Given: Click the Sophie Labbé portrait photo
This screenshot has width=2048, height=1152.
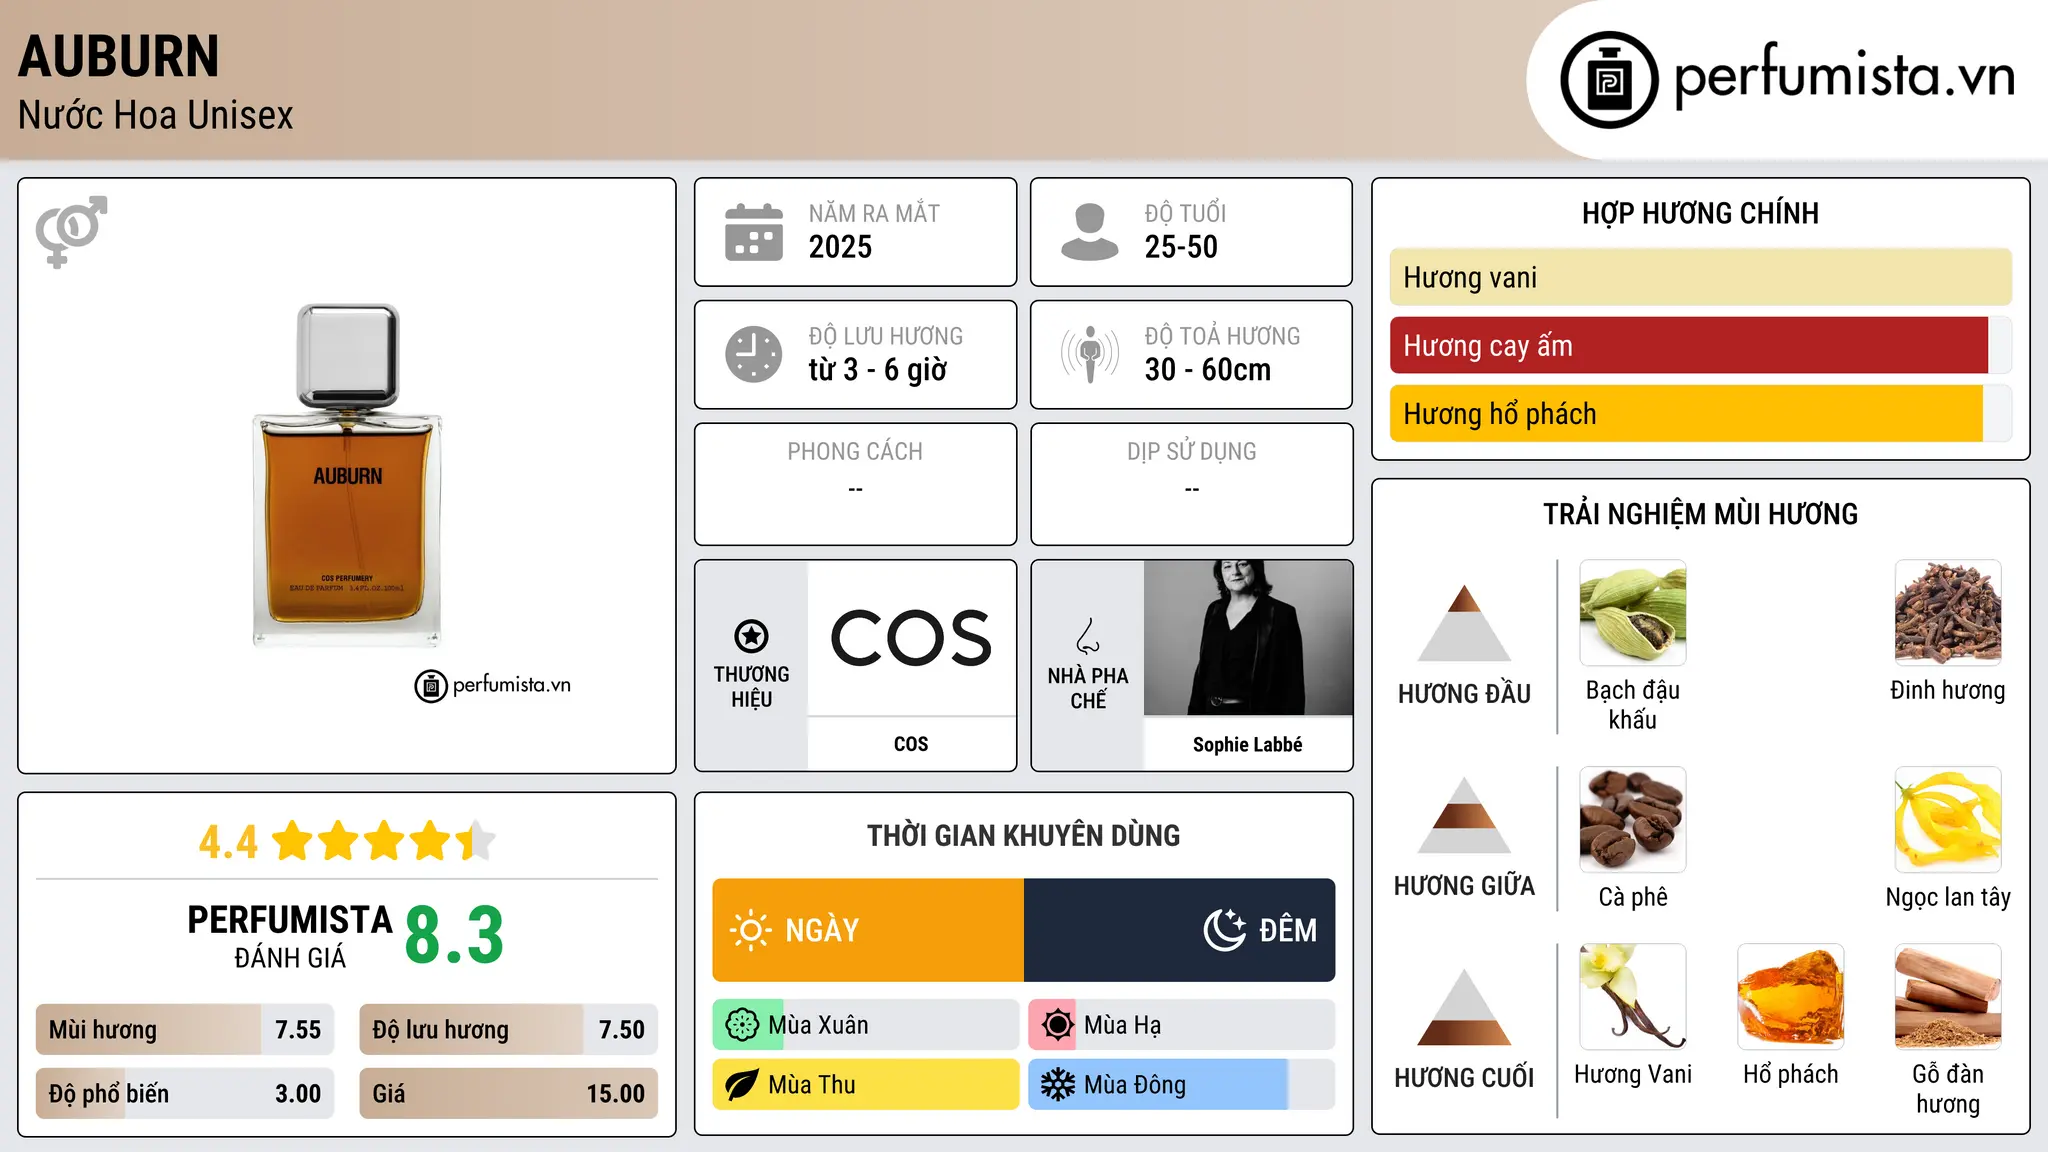Looking at the screenshot, I should click(1248, 638).
